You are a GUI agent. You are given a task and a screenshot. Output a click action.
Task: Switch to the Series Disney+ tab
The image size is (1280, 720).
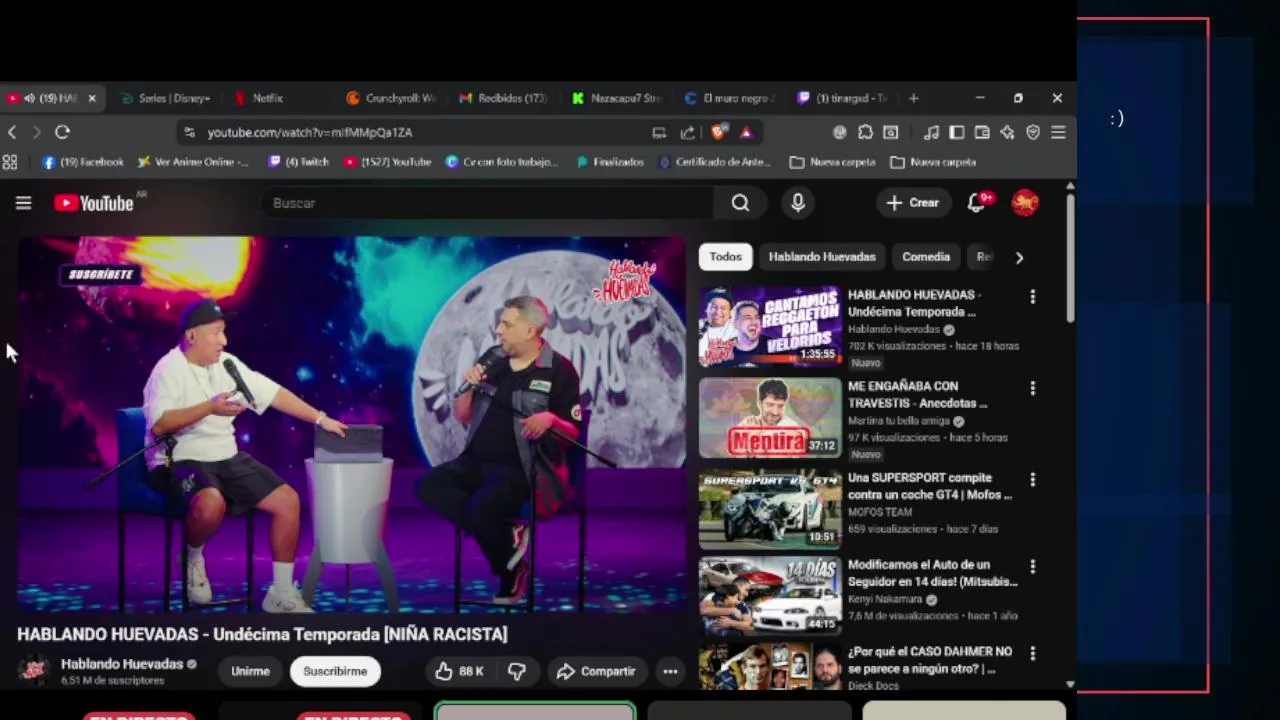pyautogui.click(x=166, y=98)
